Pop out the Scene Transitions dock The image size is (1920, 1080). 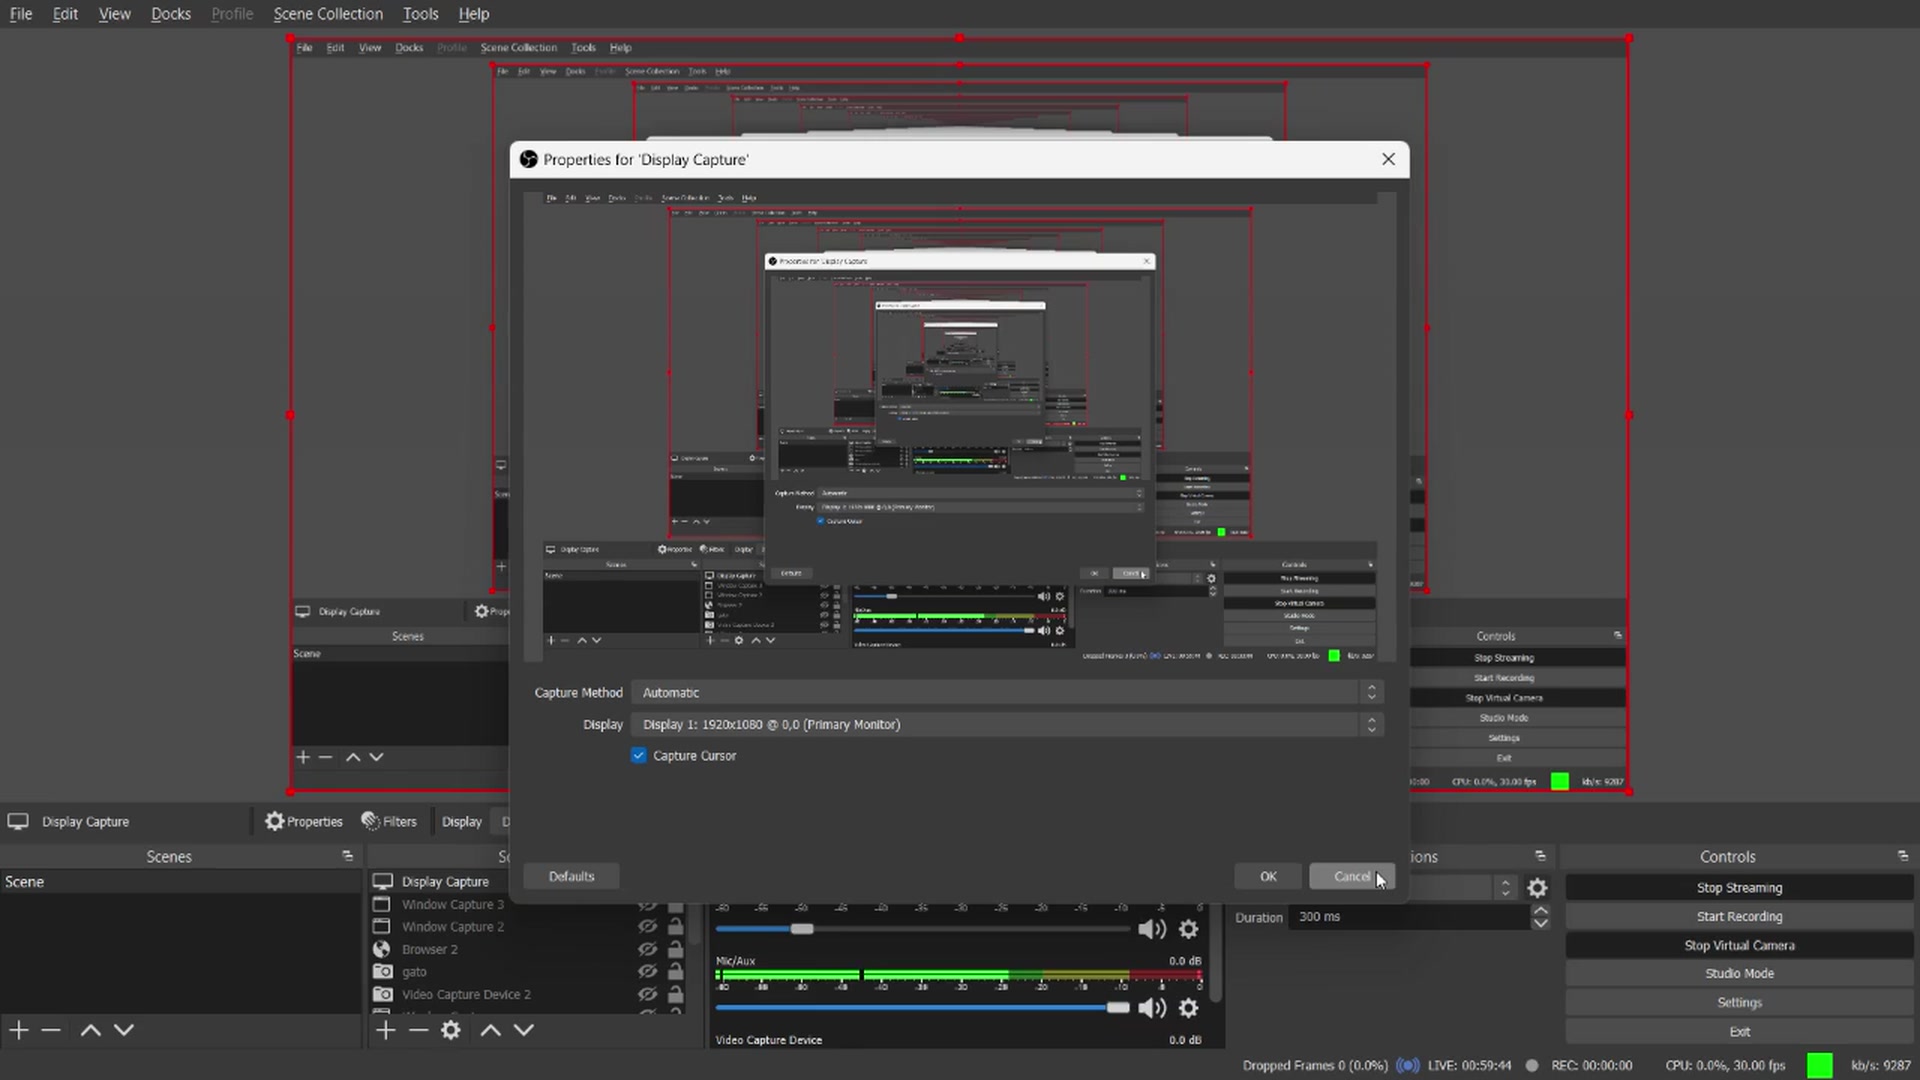pyautogui.click(x=1540, y=856)
